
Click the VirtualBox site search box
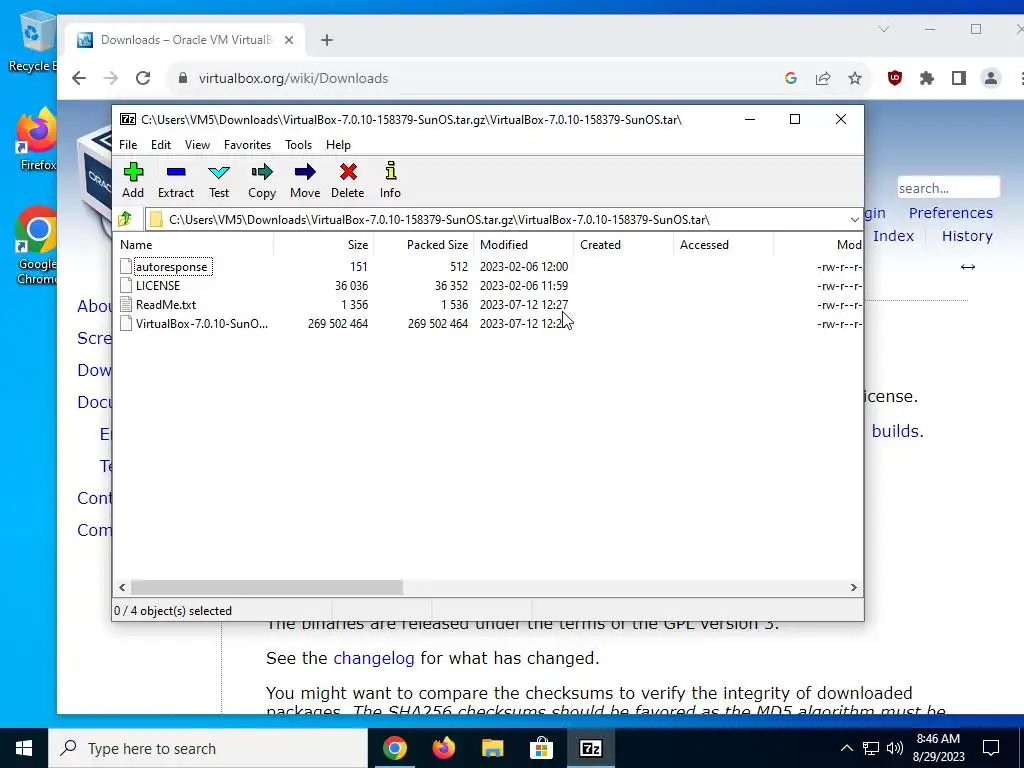(948, 188)
